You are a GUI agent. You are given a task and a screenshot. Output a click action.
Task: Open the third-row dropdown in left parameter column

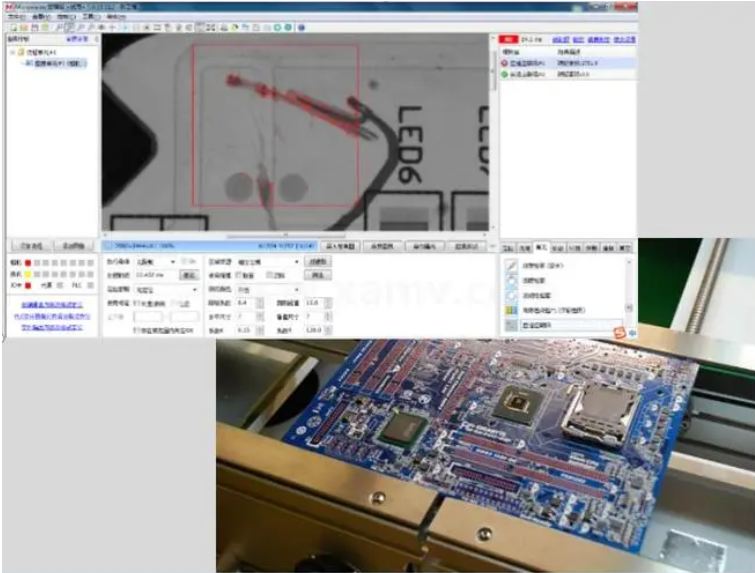(166, 290)
